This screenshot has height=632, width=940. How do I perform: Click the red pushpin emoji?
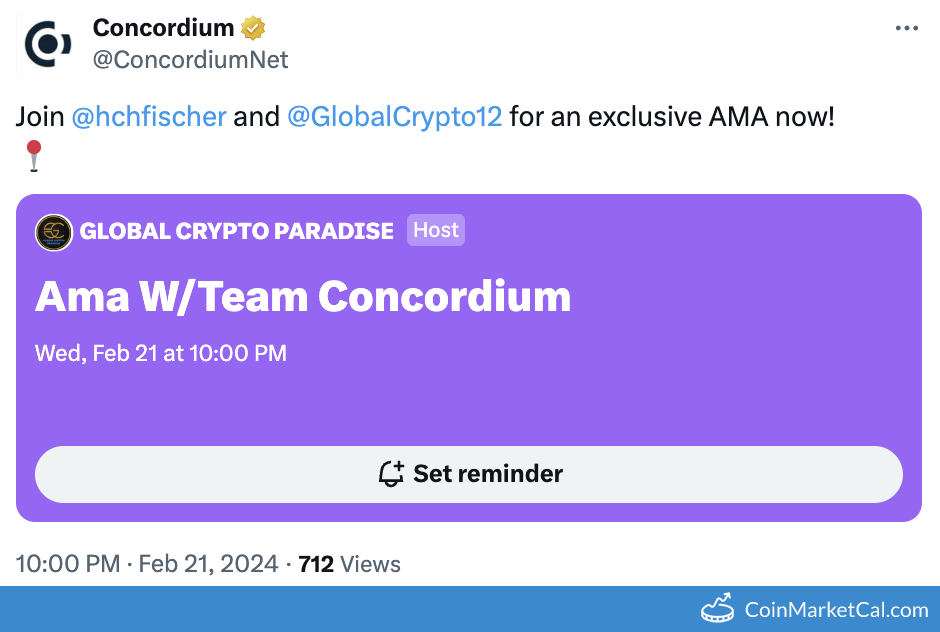click(34, 156)
